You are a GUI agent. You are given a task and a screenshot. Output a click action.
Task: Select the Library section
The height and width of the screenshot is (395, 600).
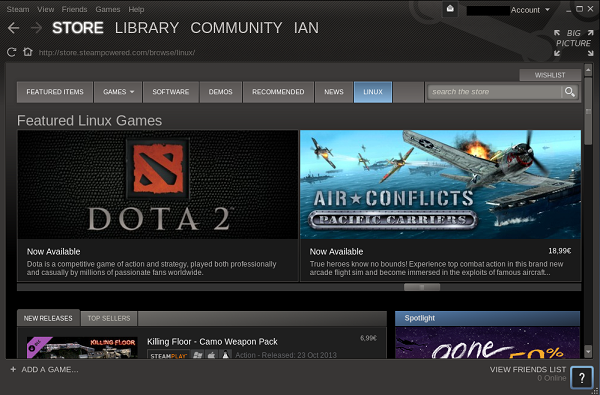tap(147, 28)
